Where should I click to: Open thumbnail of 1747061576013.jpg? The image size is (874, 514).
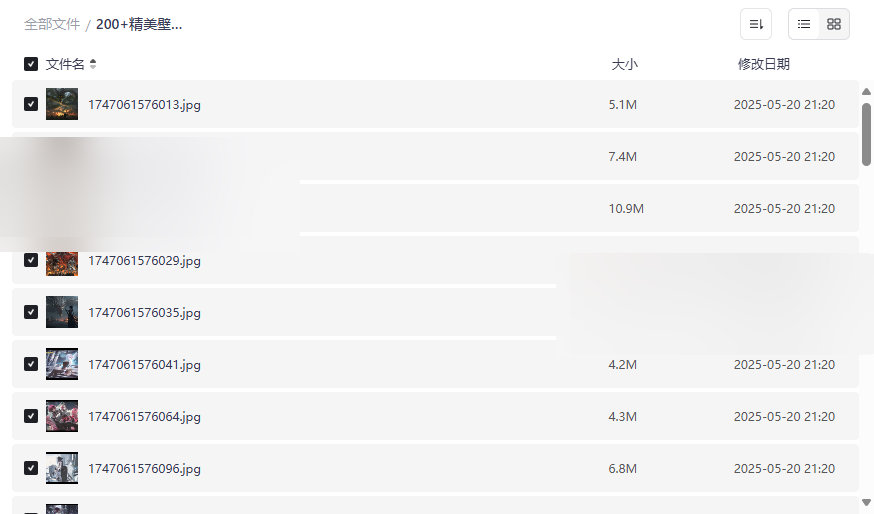point(62,104)
